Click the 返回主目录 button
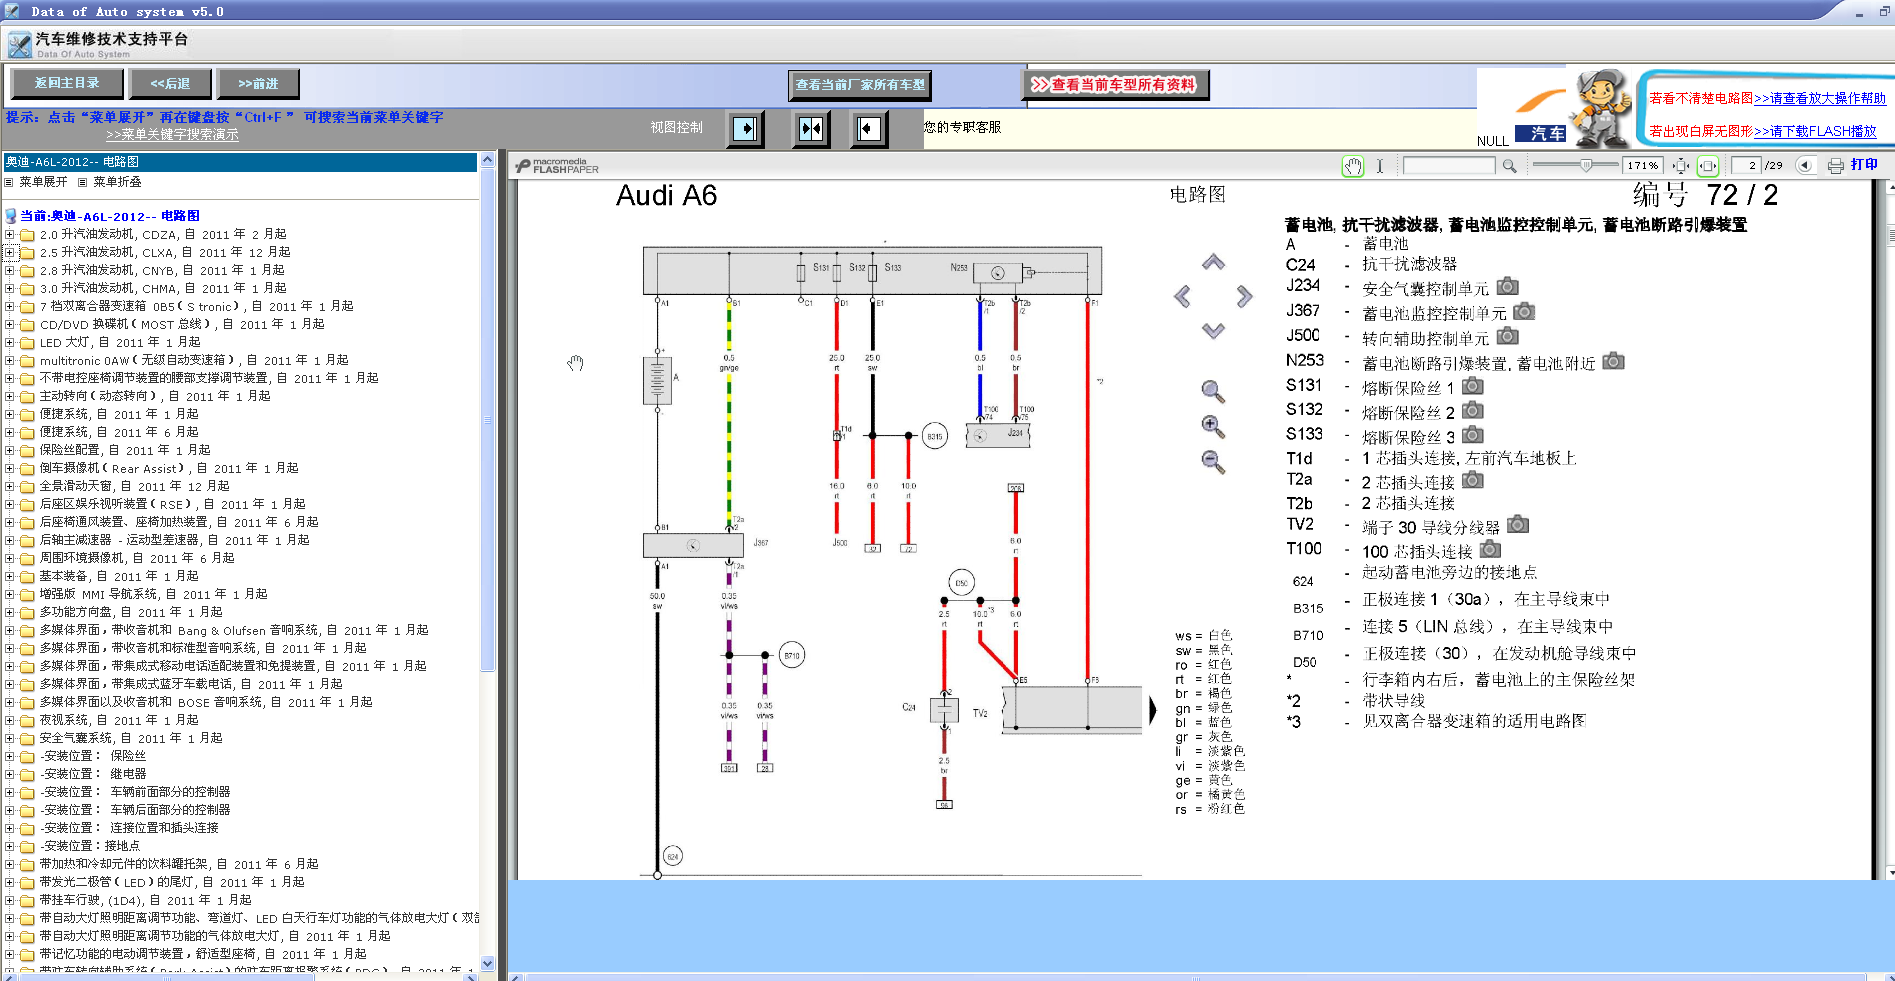This screenshot has height=981, width=1895. pyautogui.click(x=67, y=83)
